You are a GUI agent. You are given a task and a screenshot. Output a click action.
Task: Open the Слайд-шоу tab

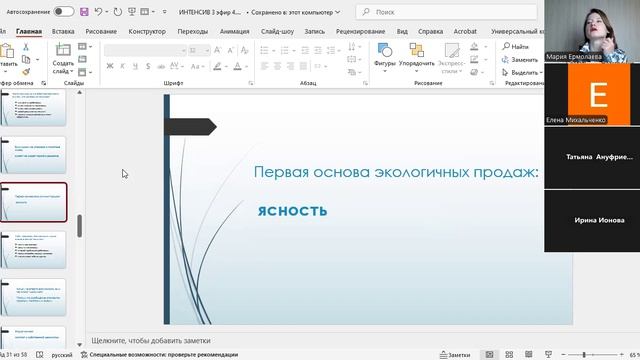[x=277, y=31]
